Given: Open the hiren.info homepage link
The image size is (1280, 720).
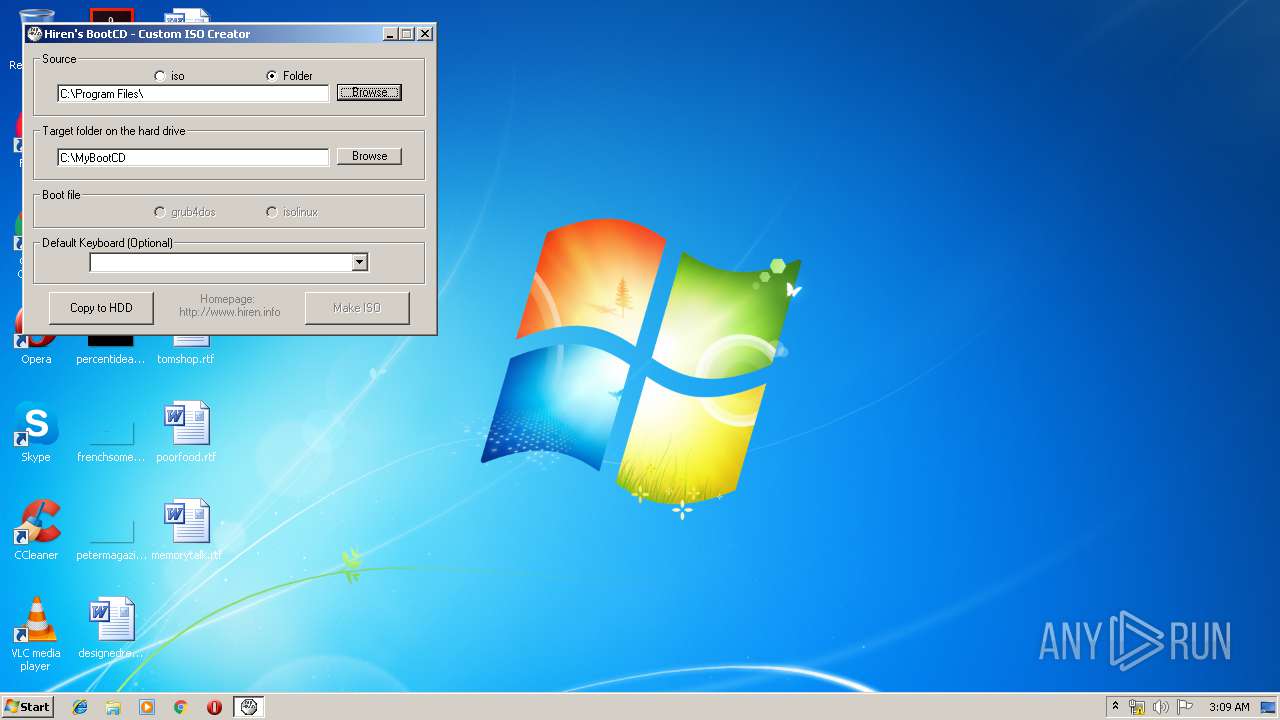Looking at the screenshot, I should tap(229, 312).
